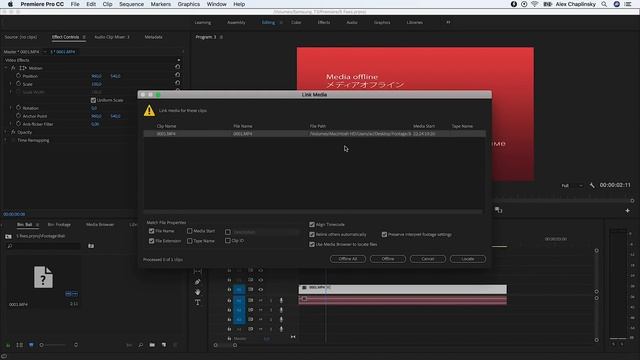Viewport: 640px width, 360px height.
Task: Select the Slip tool above the Pen tool
Action: click(198, 271)
